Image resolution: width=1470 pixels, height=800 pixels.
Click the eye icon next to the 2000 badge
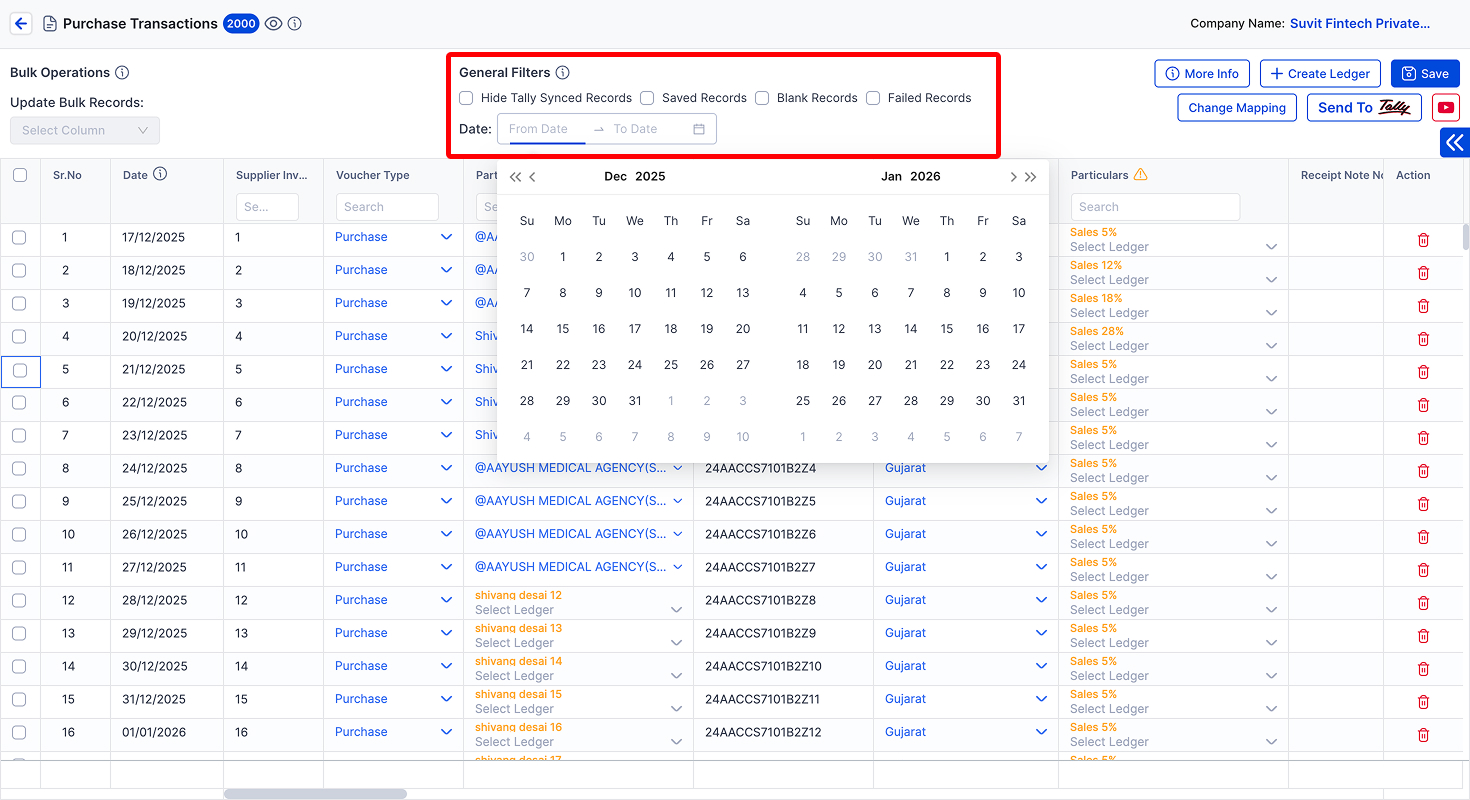(x=273, y=23)
